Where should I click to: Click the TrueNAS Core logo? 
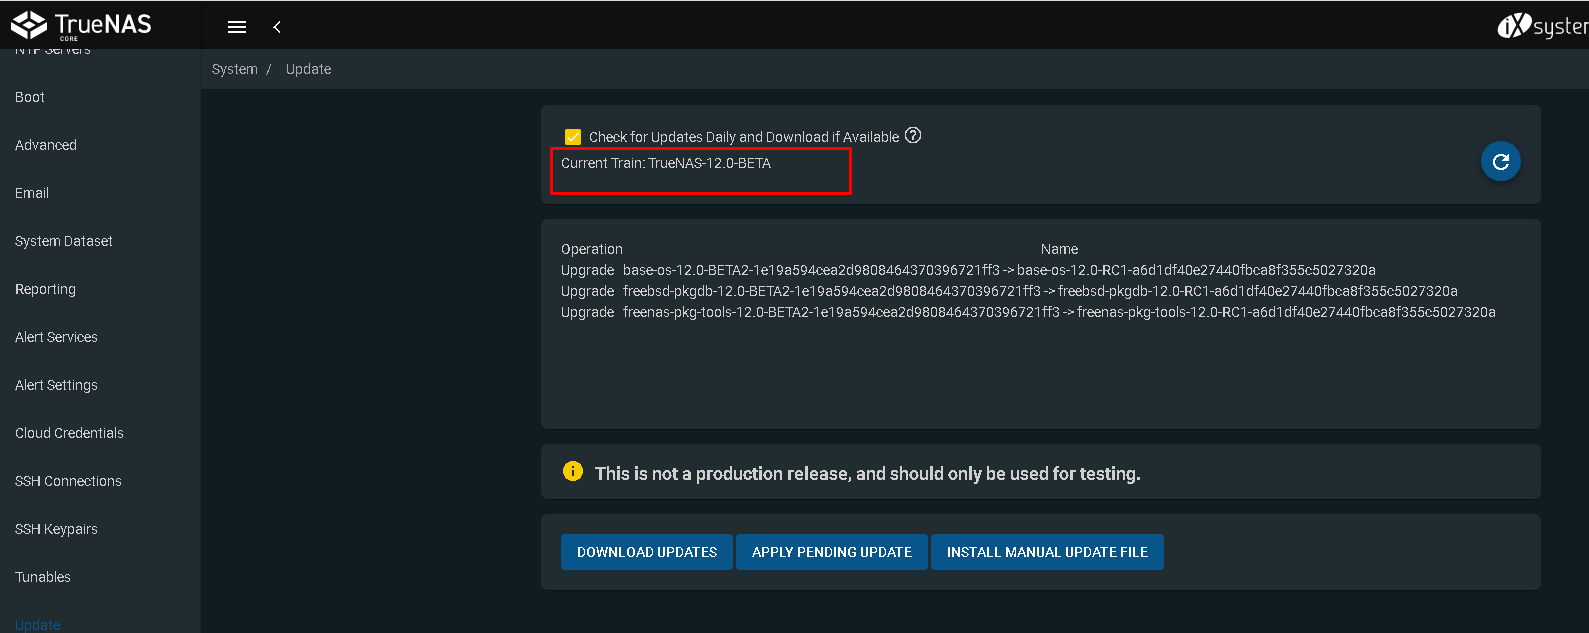(81, 25)
